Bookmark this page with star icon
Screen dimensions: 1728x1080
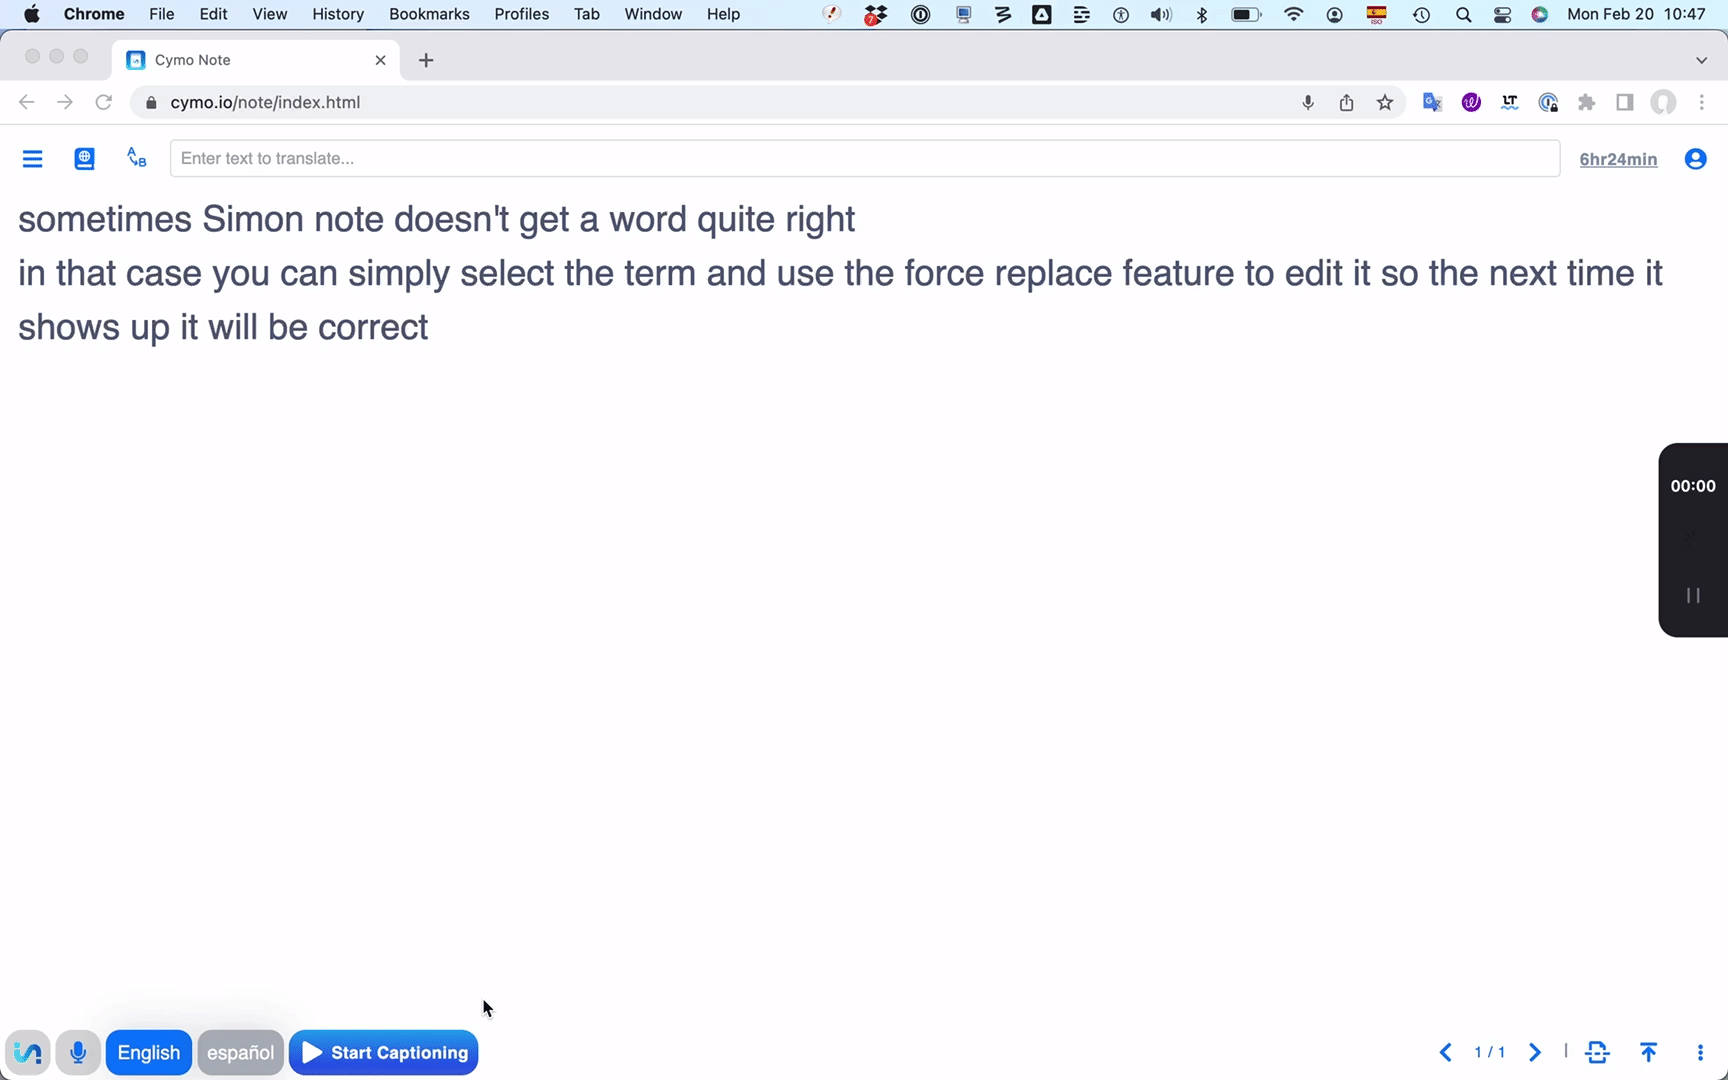click(x=1385, y=102)
